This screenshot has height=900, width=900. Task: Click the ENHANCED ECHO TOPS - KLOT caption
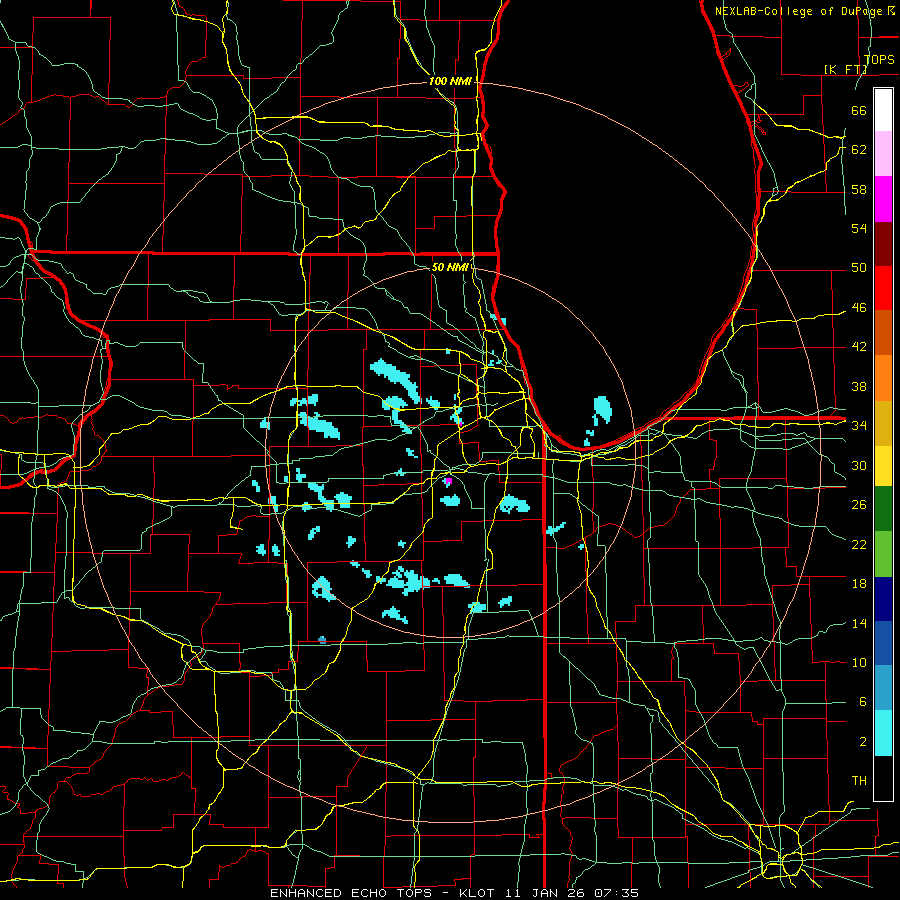click(x=381, y=893)
